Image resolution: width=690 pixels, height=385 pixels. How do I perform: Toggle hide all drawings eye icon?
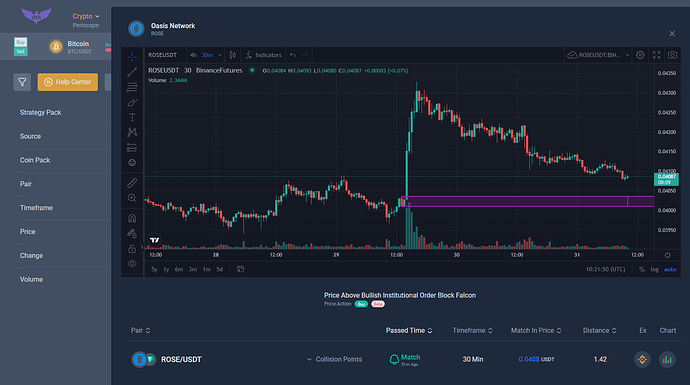click(x=132, y=264)
